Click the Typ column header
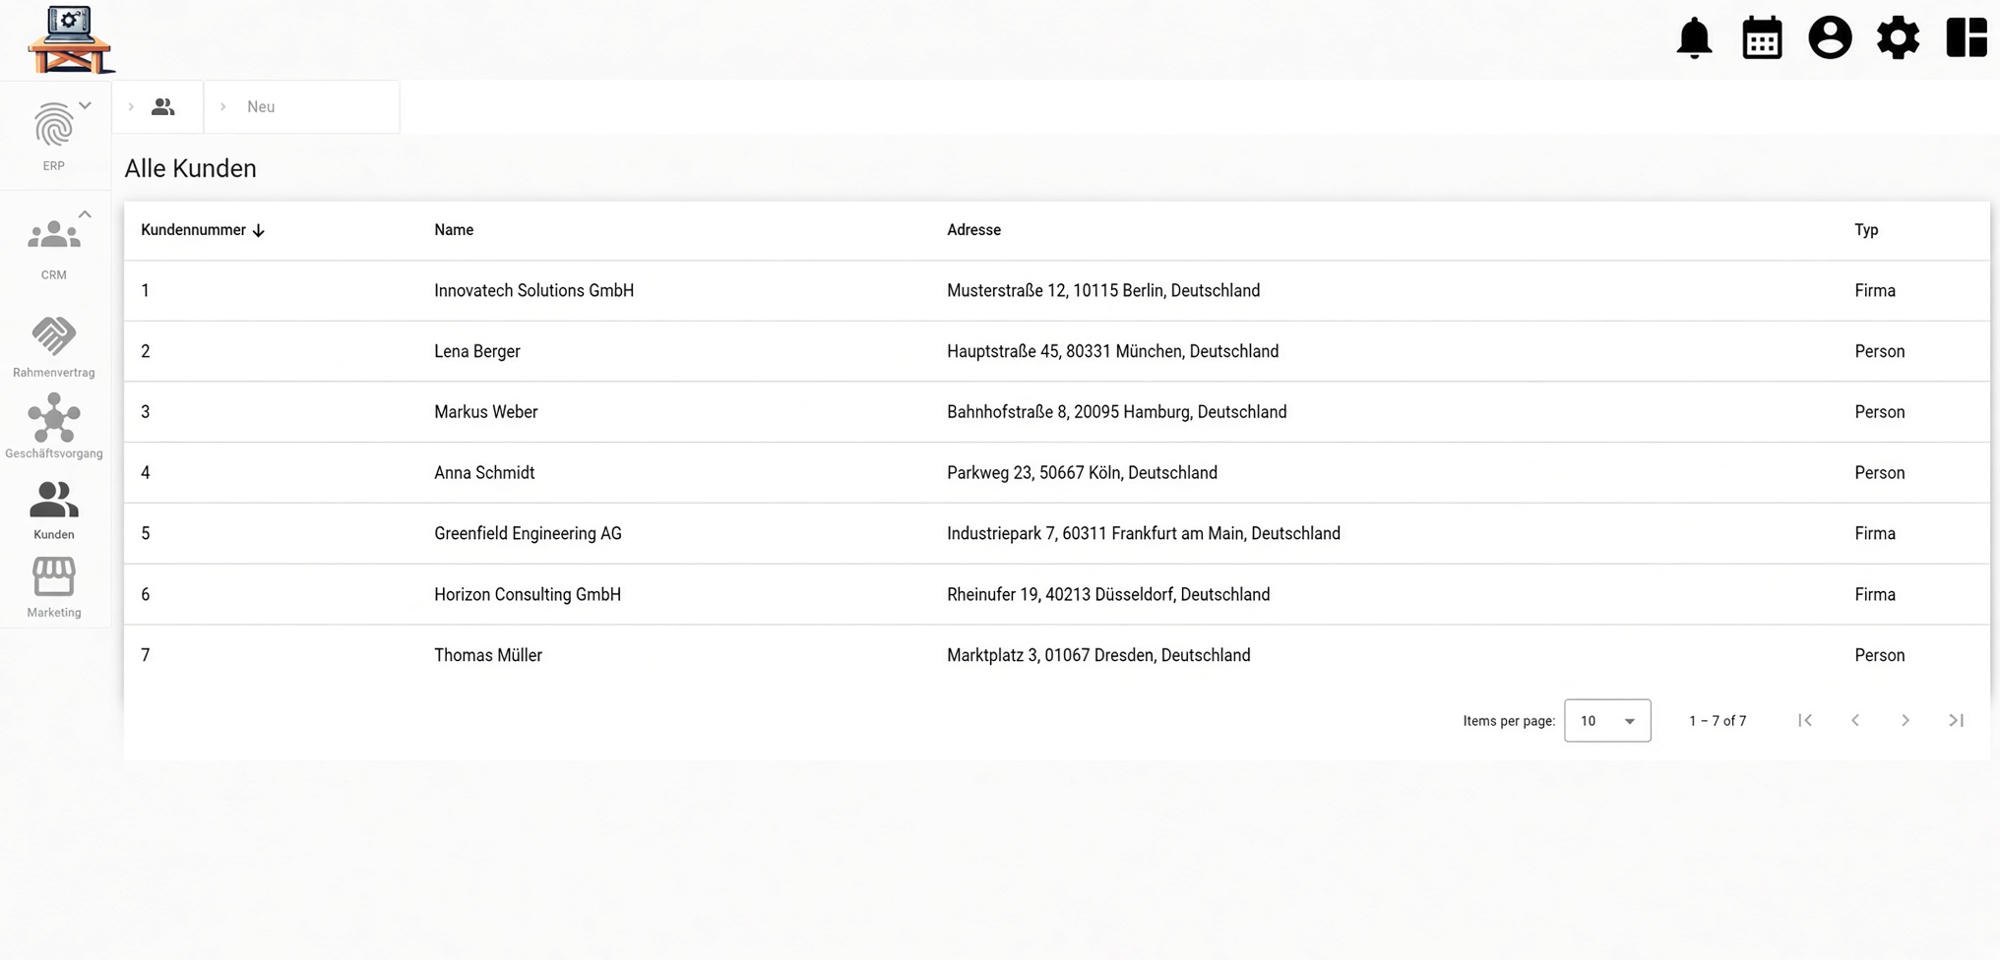 click(x=1866, y=230)
